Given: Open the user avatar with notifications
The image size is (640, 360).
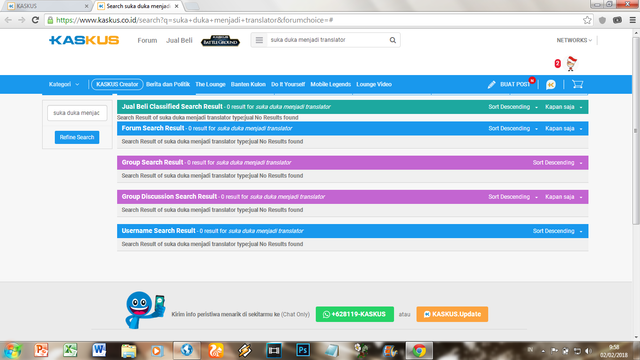Looking at the screenshot, I should click(x=571, y=64).
